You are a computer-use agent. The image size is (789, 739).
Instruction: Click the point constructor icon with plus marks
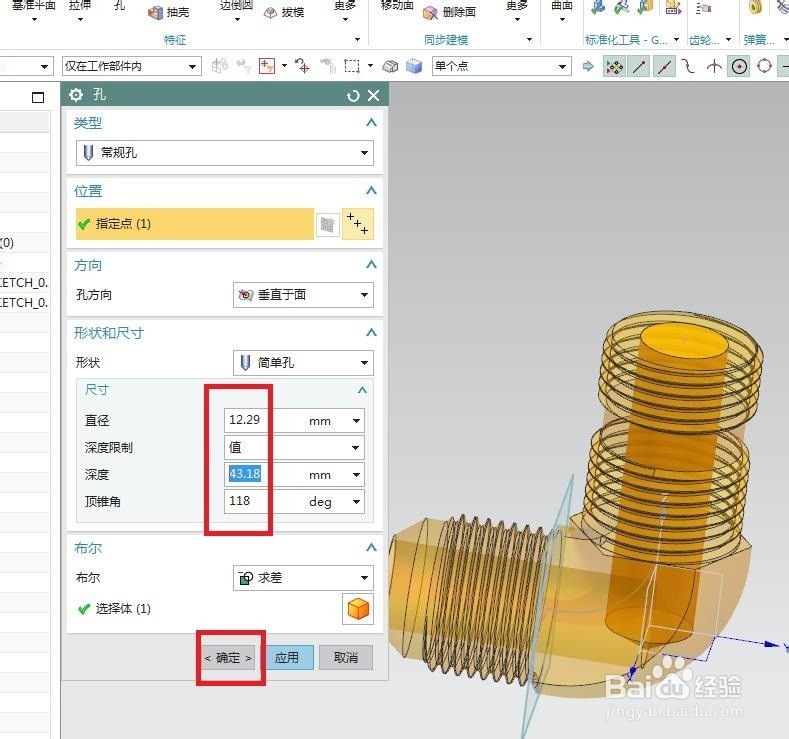358,223
